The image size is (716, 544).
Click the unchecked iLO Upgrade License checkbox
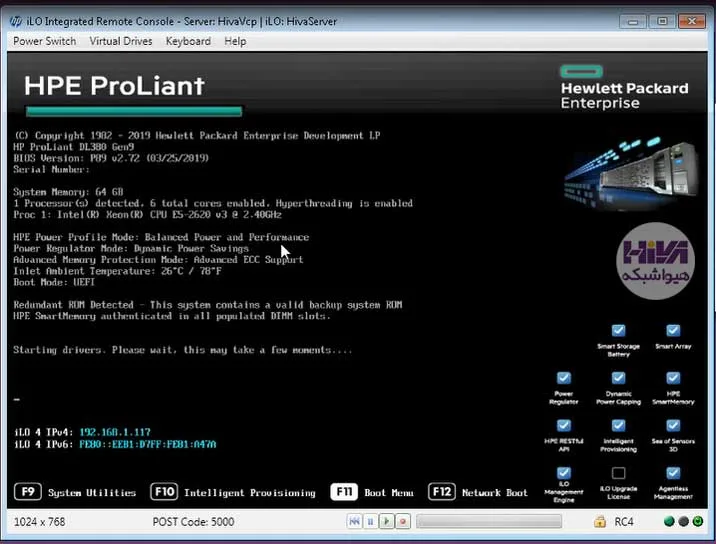(x=618, y=473)
